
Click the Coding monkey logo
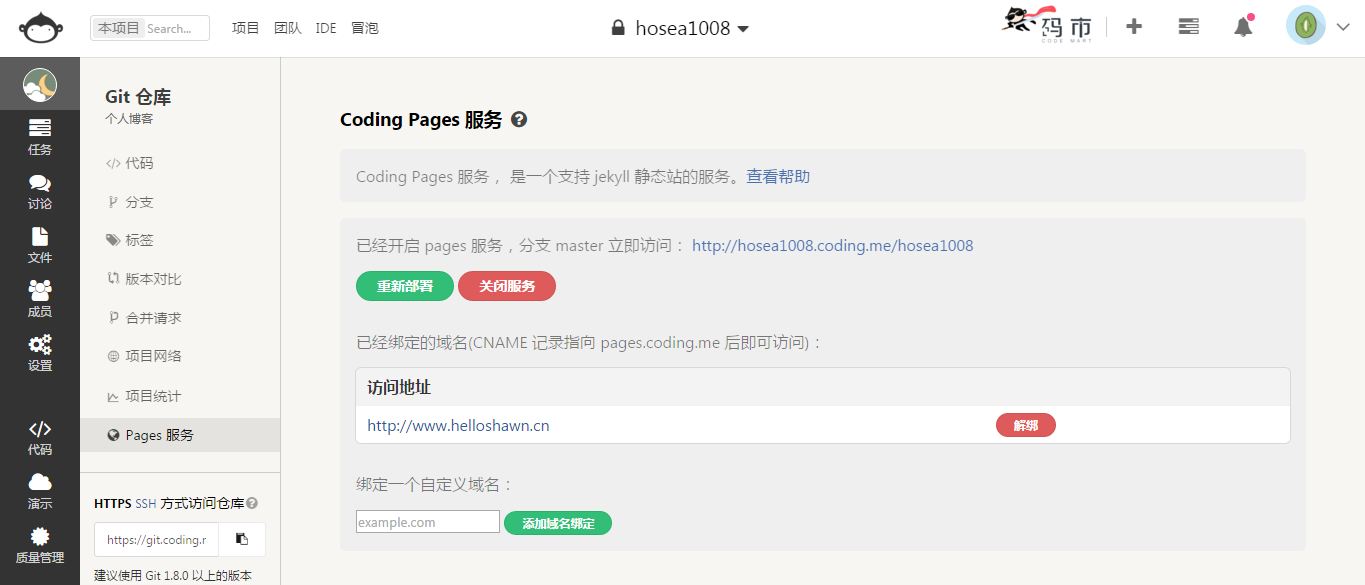coord(40,28)
